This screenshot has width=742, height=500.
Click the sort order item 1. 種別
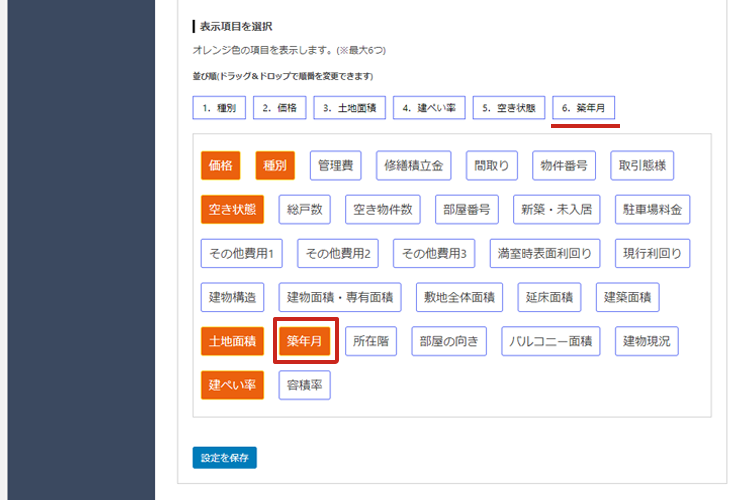(x=219, y=108)
